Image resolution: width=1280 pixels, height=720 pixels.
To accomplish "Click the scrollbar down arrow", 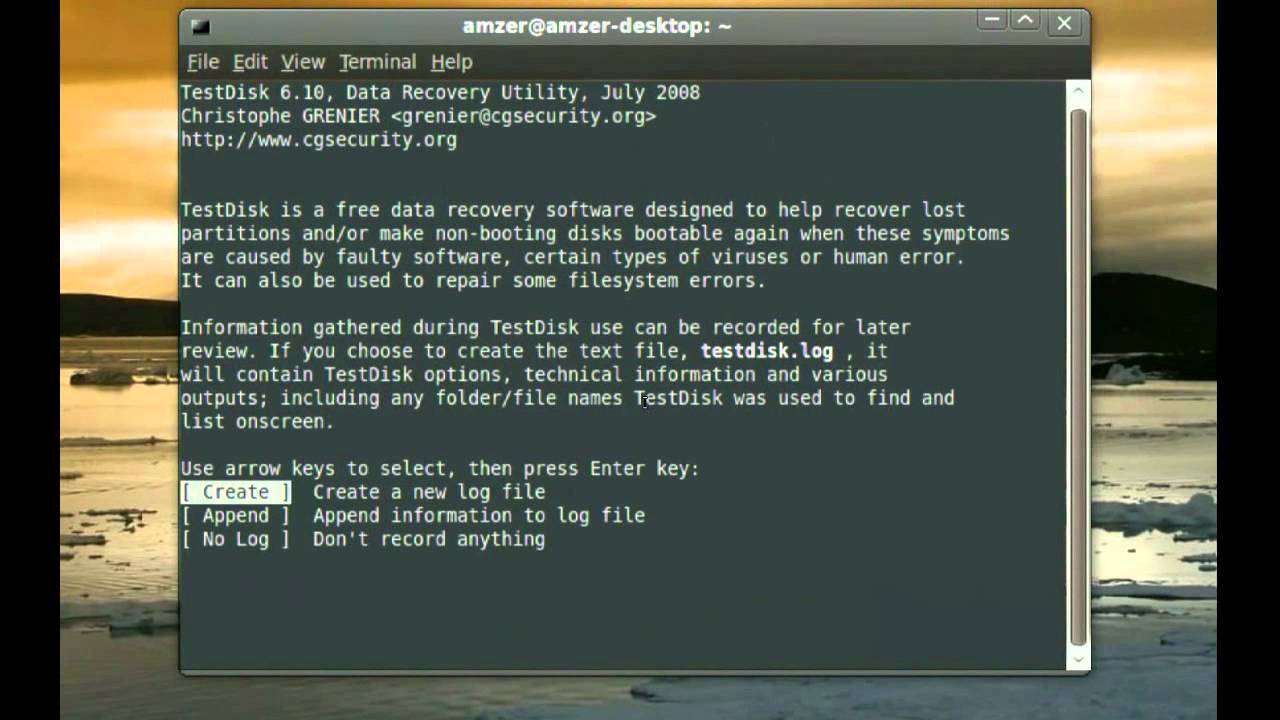I will pyautogui.click(x=1078, y=660).
